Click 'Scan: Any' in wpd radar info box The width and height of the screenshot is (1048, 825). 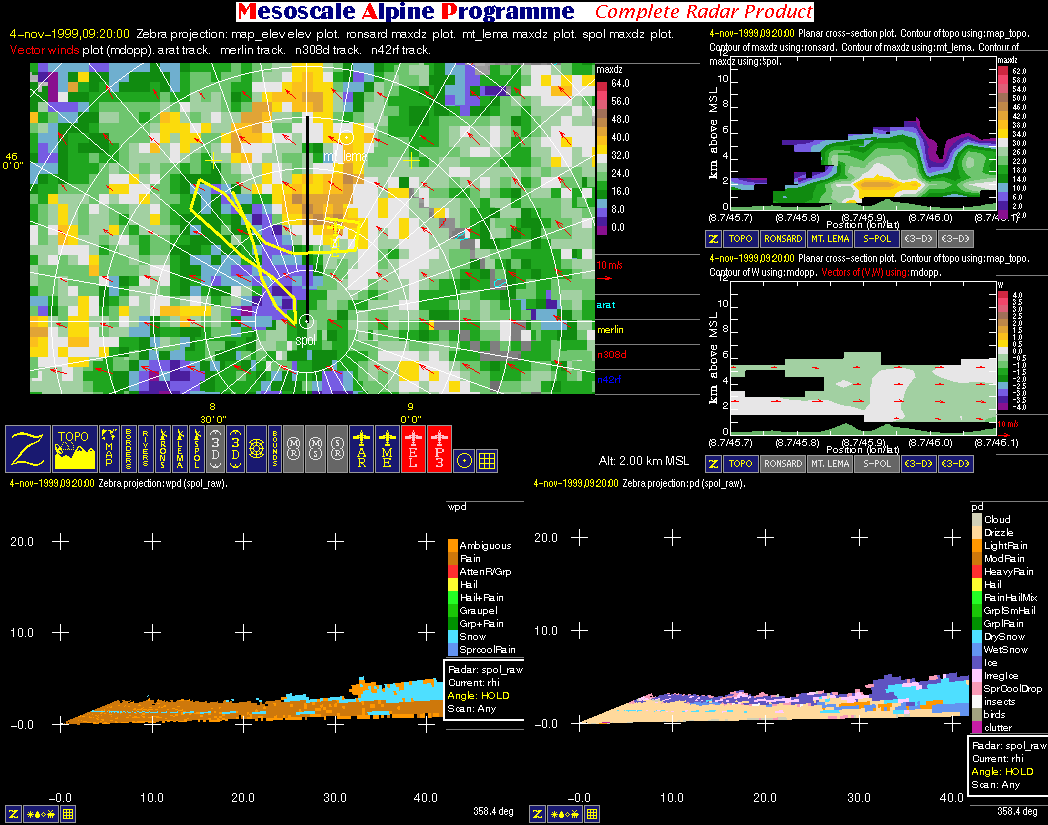pyautogui.click(x=472, y=709)
